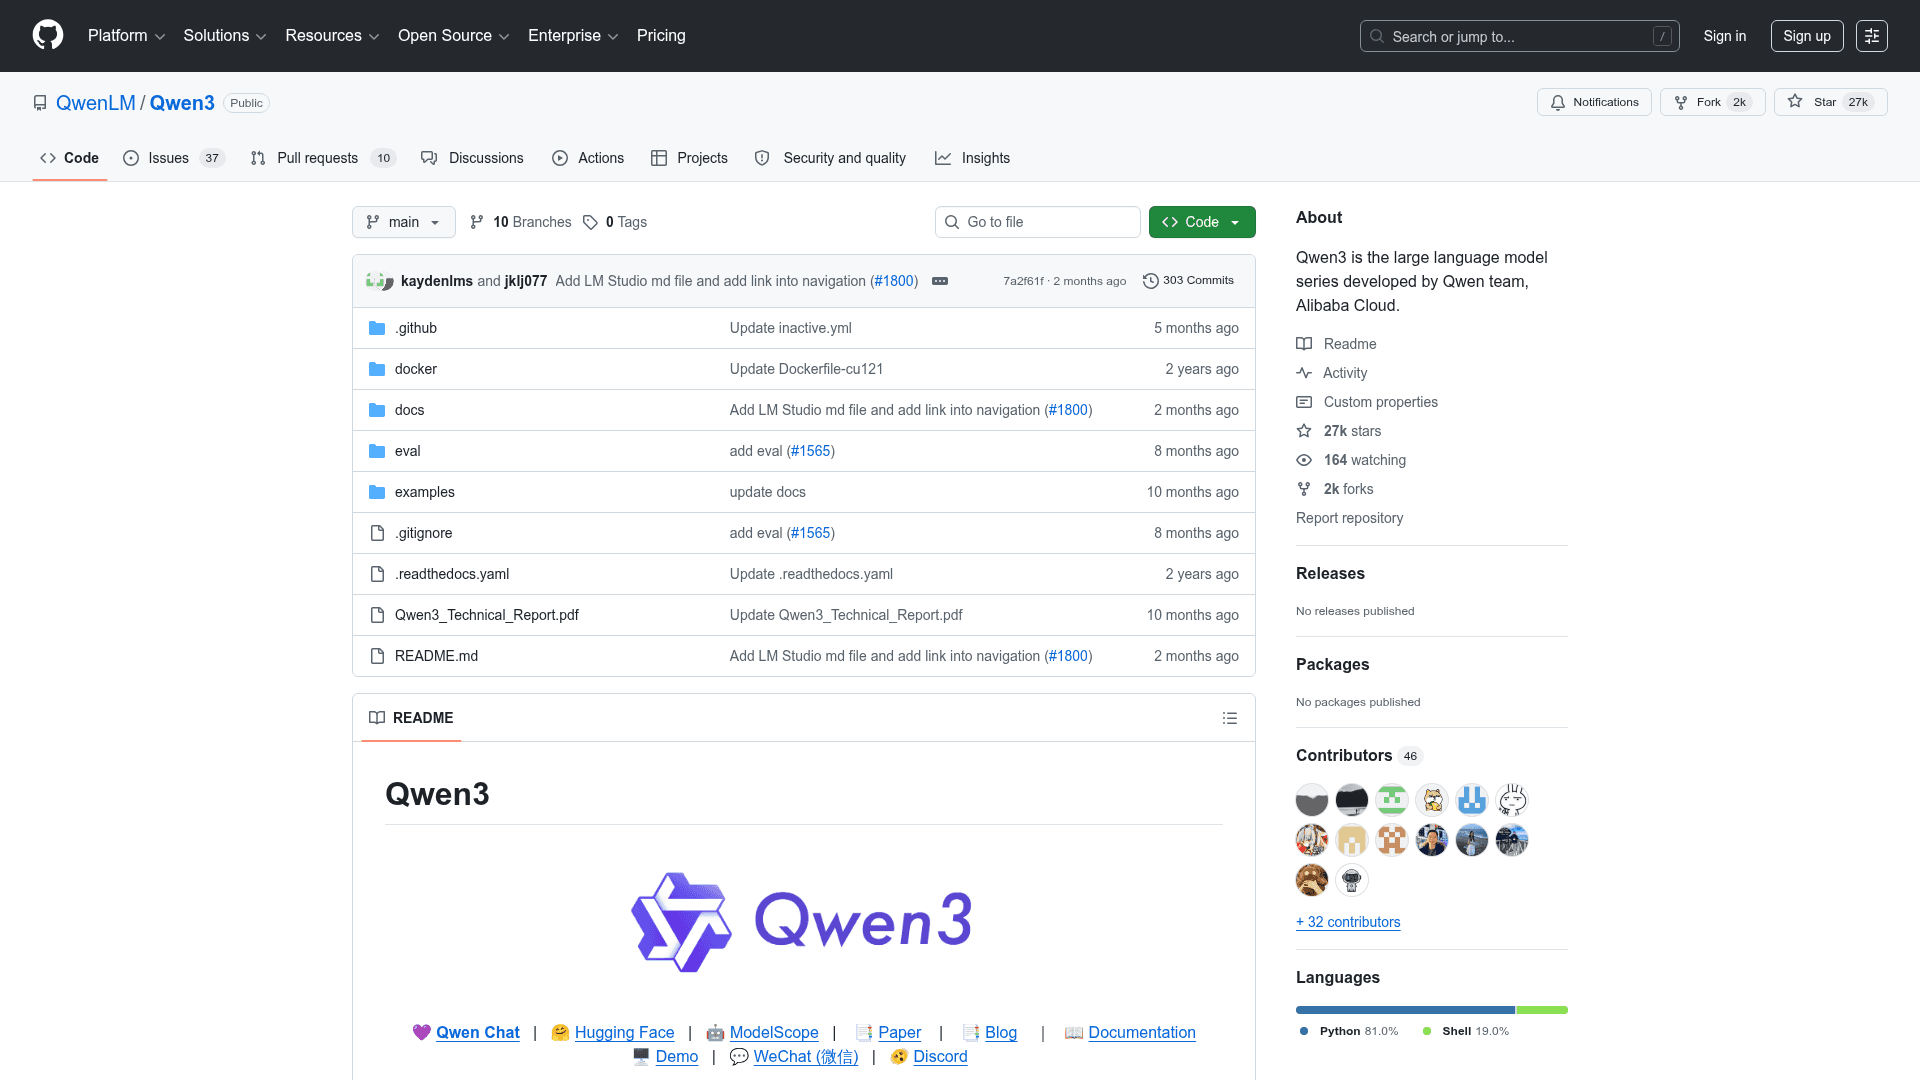Open the Open Source navigation dropdown

point(452,36)
